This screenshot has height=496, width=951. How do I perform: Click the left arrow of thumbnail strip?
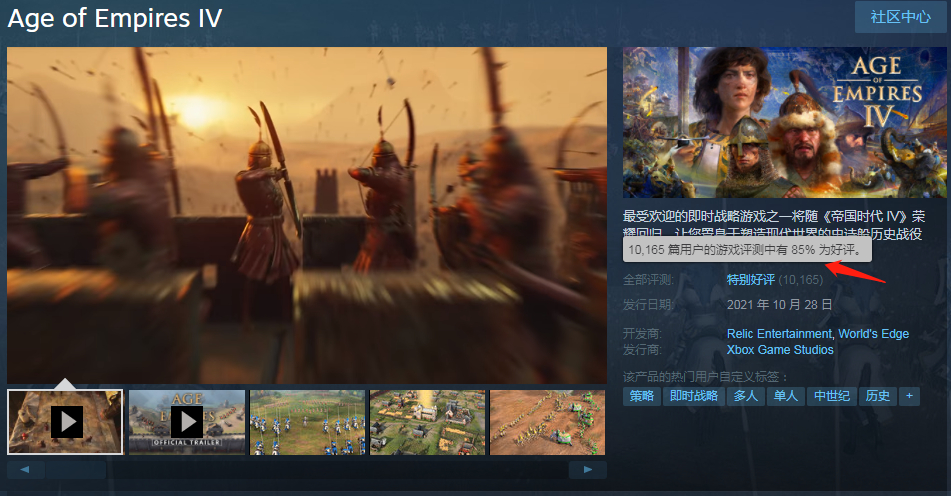[x=25, y=469]
